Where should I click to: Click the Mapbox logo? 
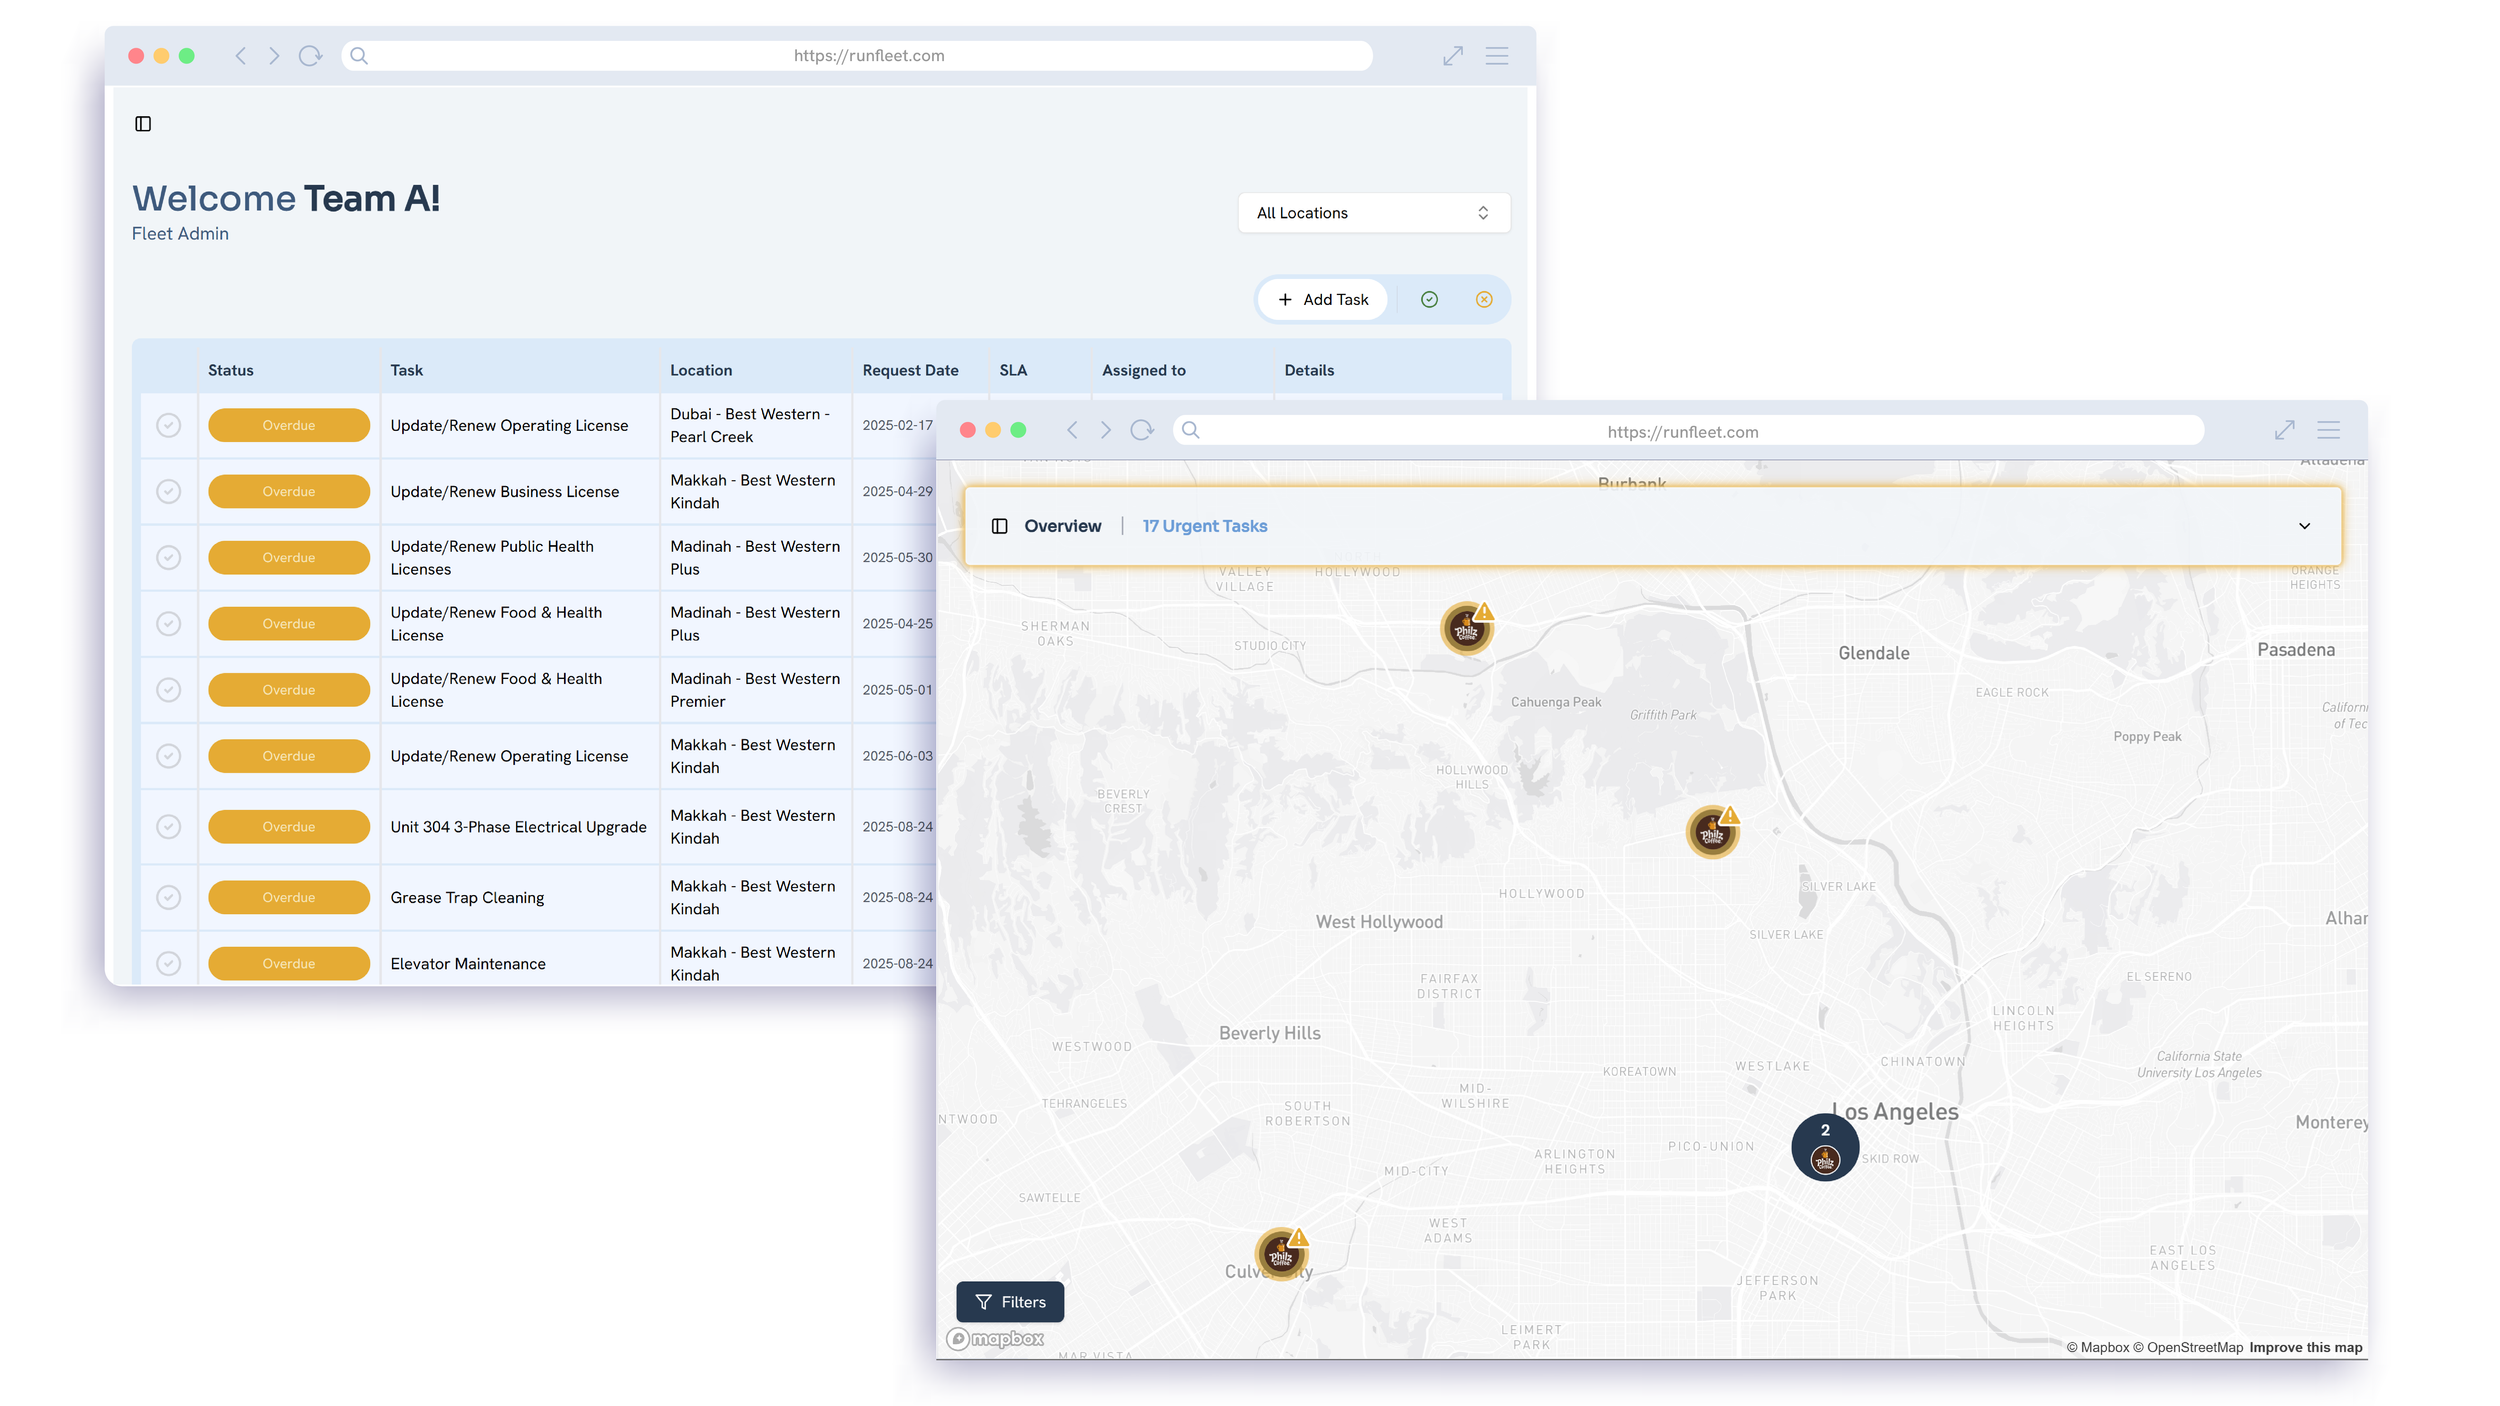(995, 1339)
